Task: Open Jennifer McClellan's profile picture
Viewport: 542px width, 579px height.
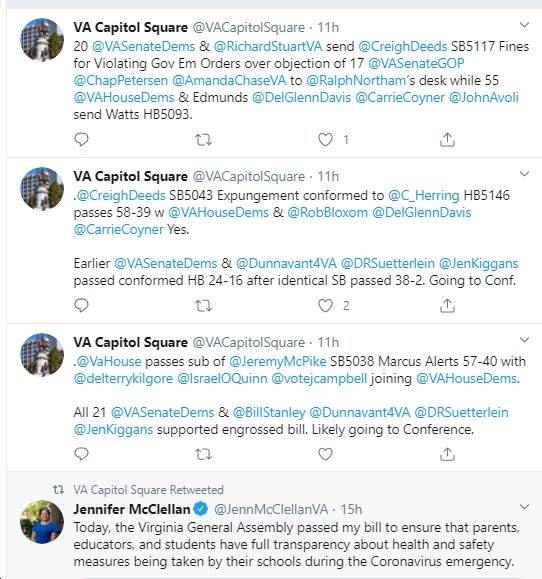Action: click(42, 522)
